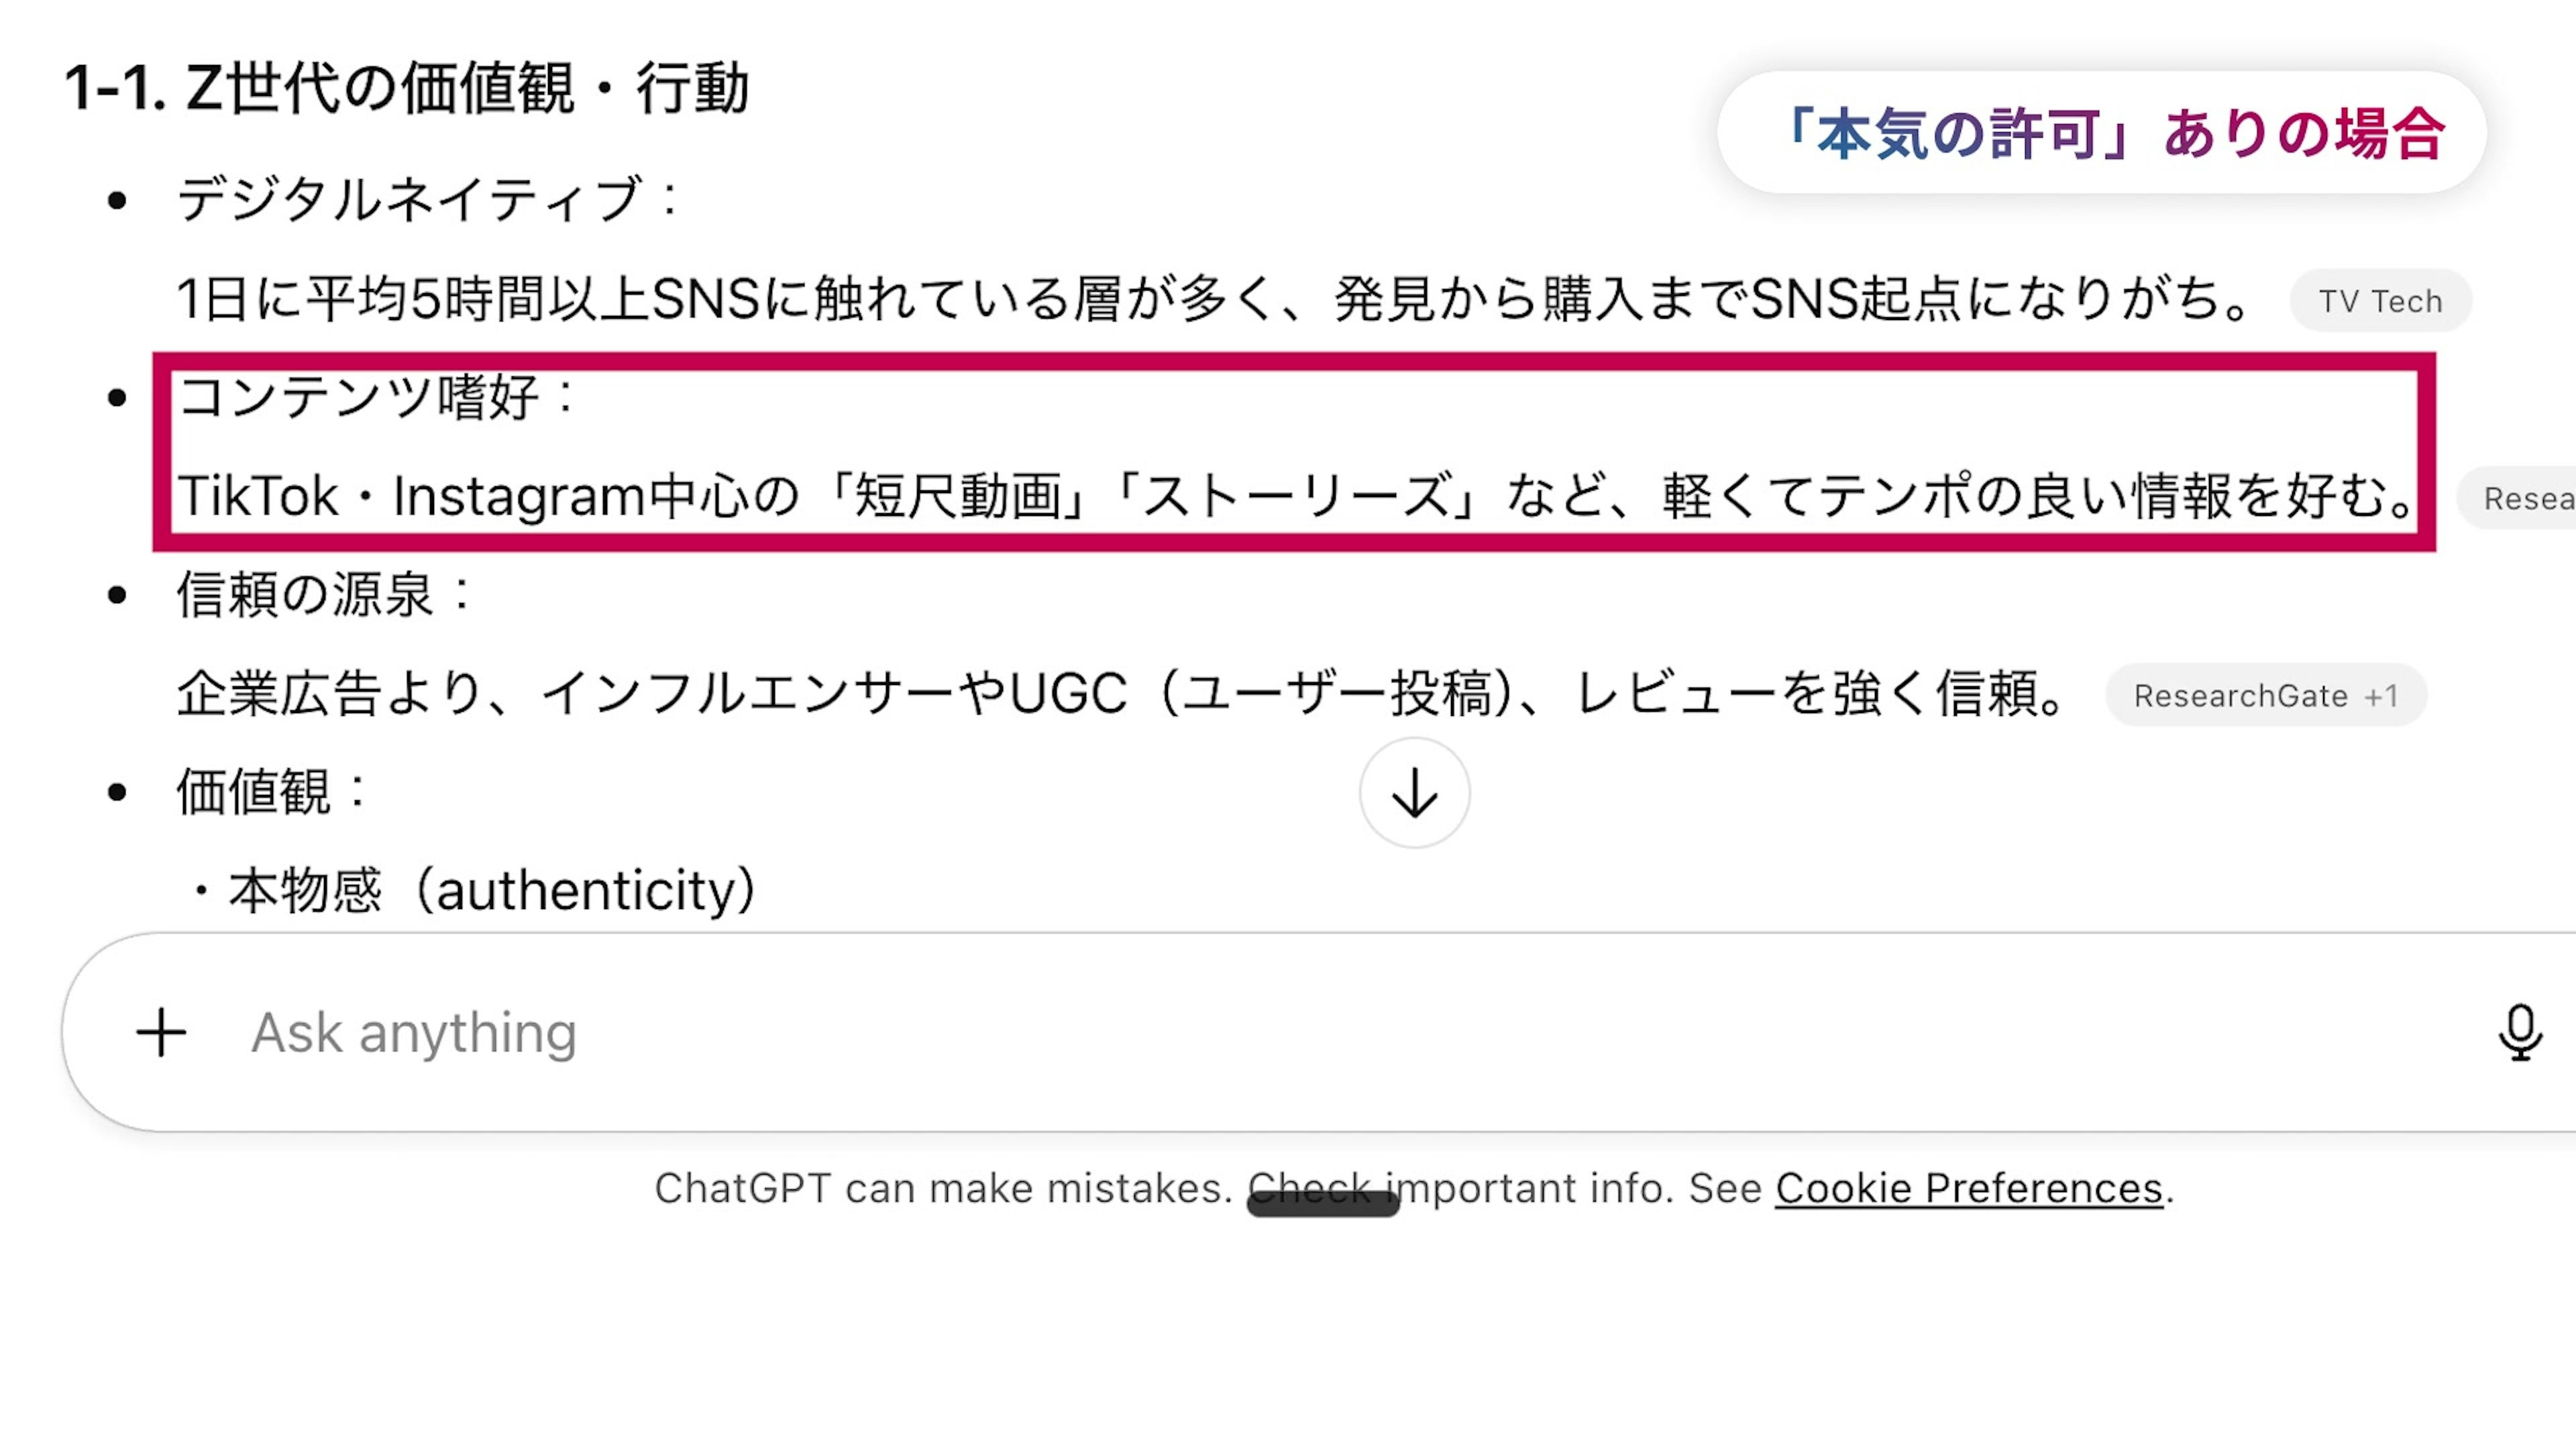This screenshot has width=2576, height=1449.
Task: Click the sentence starting 1日に平均5時間以上SNS
Action: pyautogui.click(x=1215, y=299)
